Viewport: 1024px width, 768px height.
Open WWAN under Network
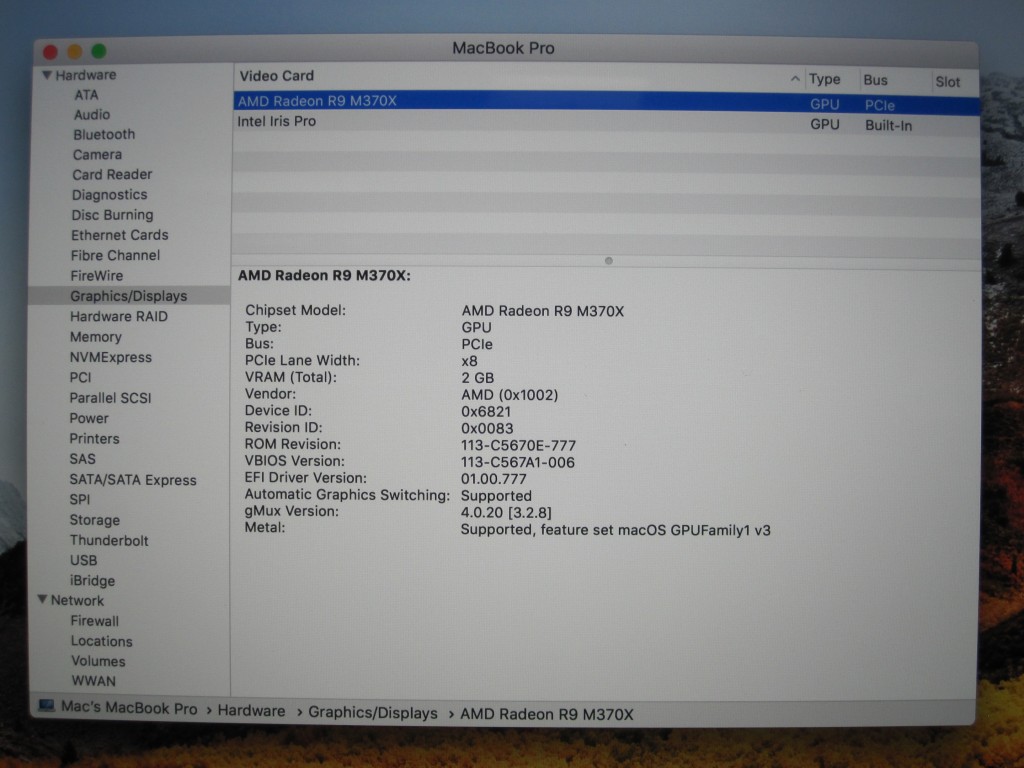[x=93, y=681]
